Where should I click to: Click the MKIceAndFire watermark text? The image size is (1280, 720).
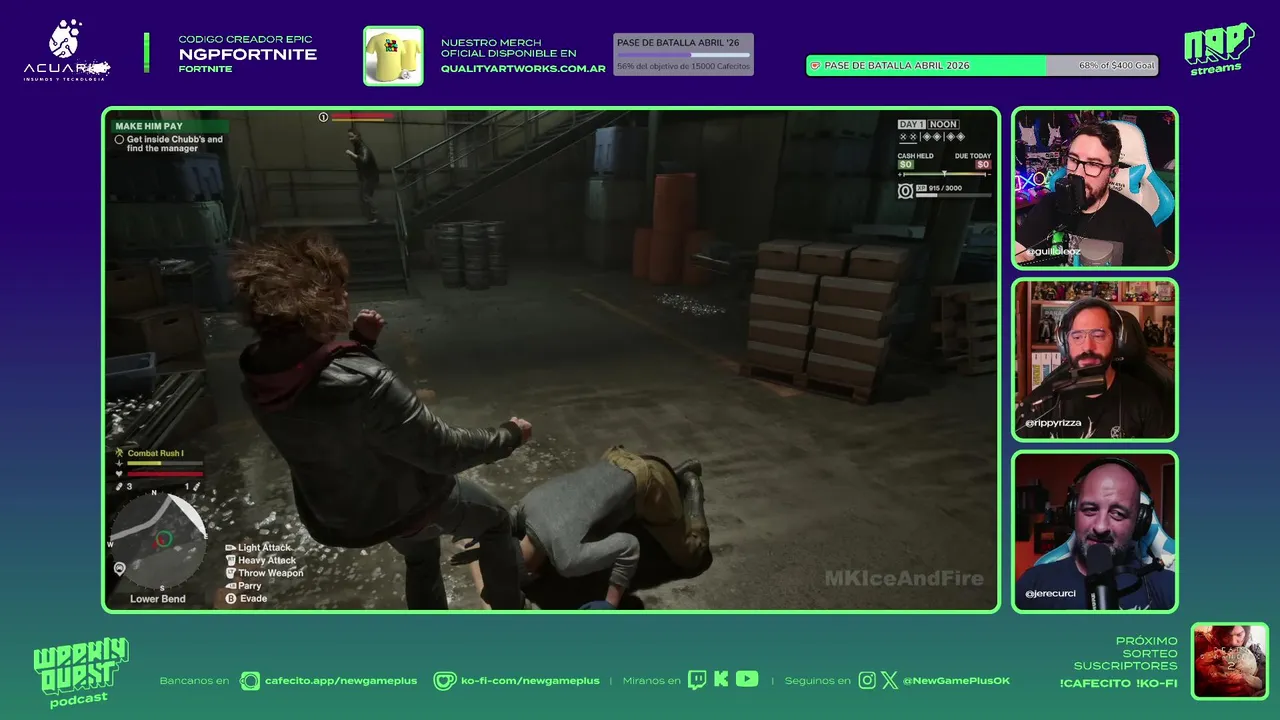click(904, 578)
